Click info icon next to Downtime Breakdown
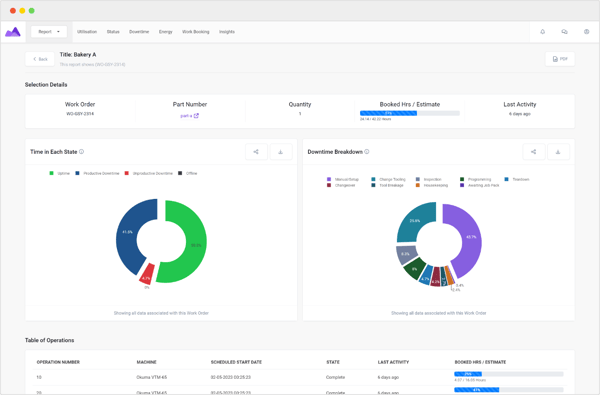 (367, 152)
